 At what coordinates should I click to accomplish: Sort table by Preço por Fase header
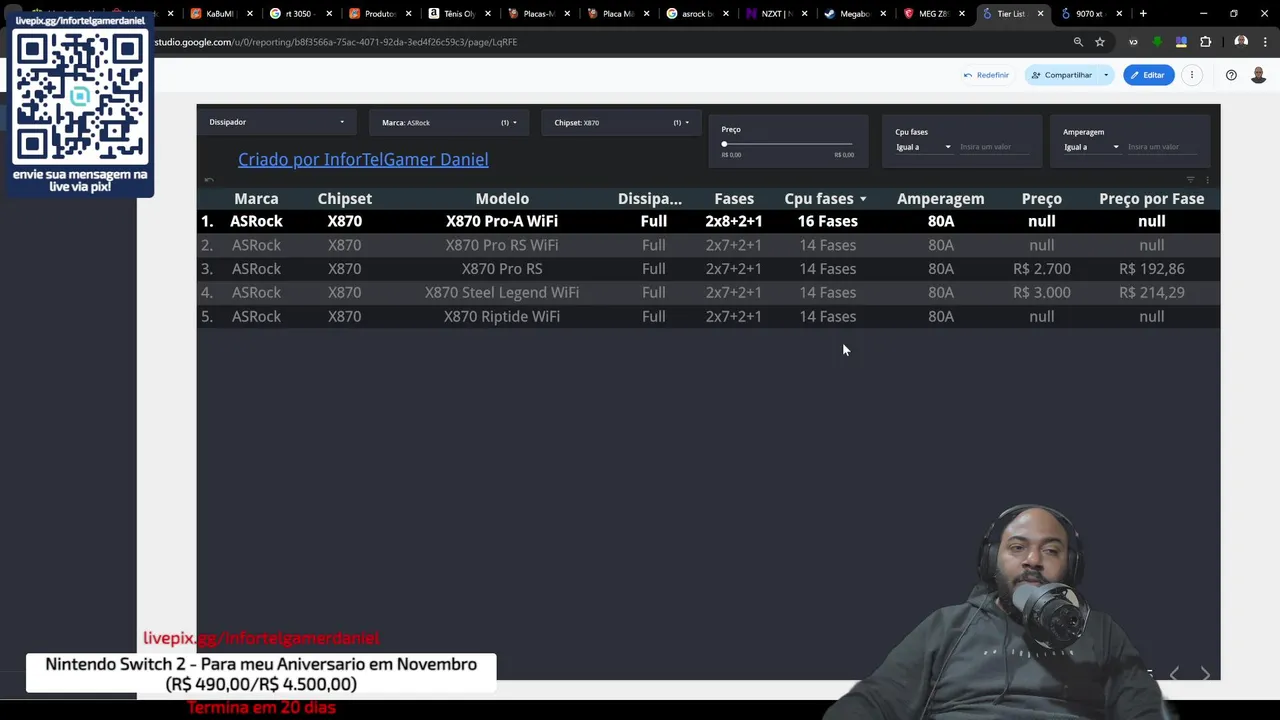[1151, 199]
